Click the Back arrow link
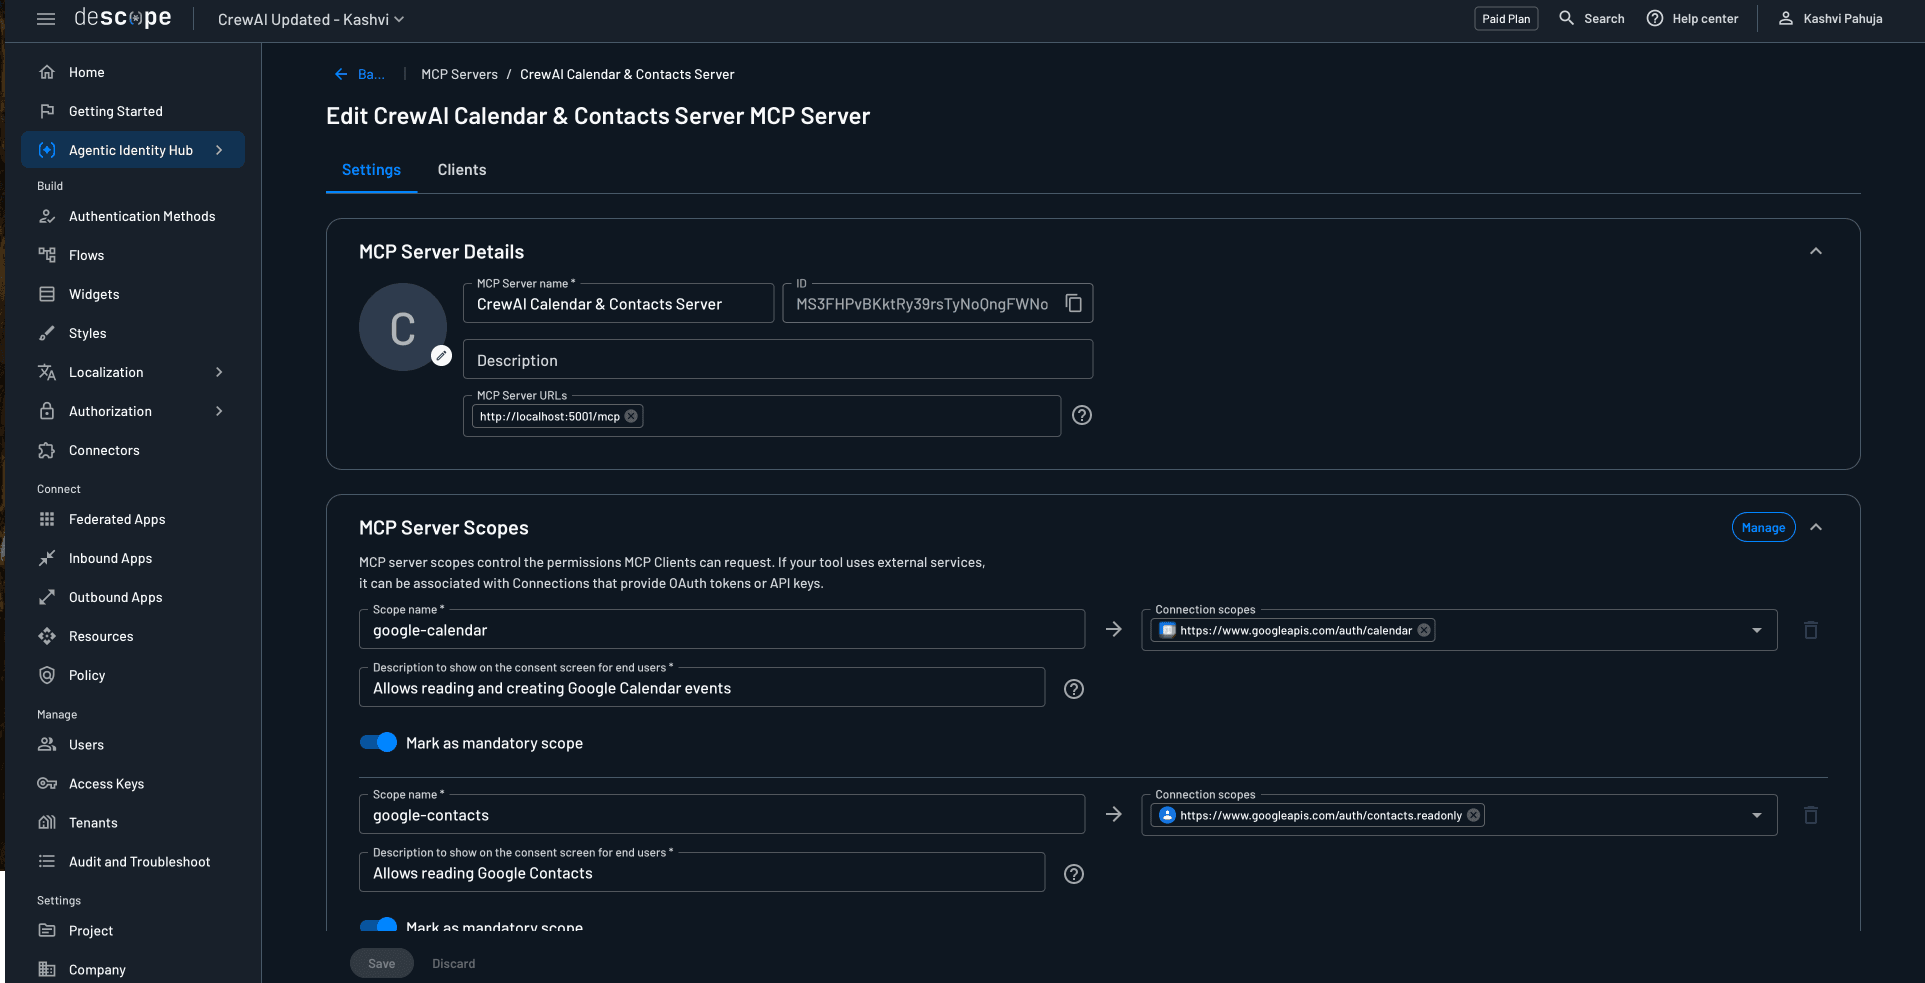Viewport: 1925px width, 983px height. click(359, 74)
